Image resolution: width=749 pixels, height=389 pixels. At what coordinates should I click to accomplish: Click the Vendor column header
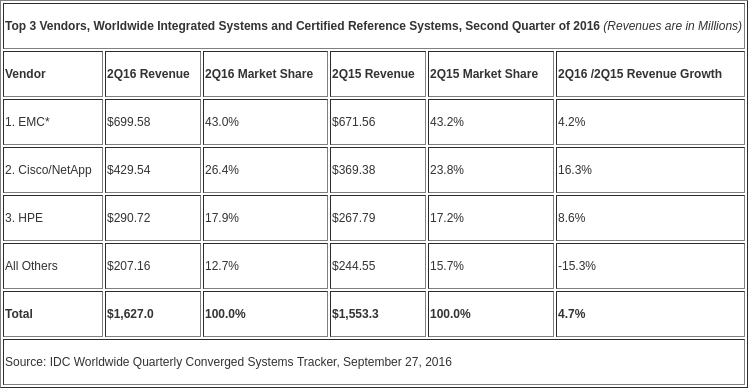tap(53, 74)
